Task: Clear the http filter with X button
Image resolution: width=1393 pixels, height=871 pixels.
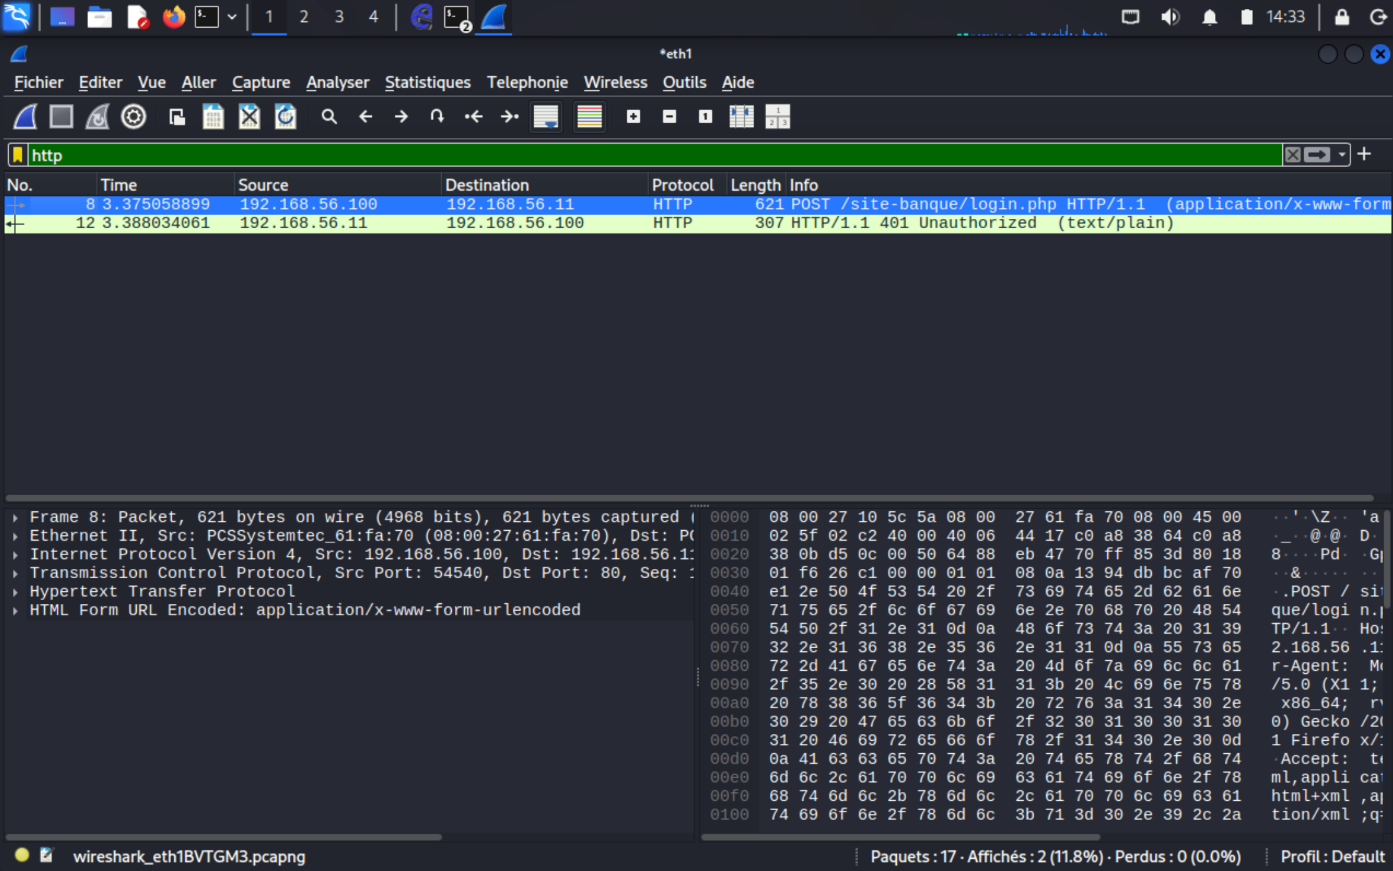Action: 1292,154
